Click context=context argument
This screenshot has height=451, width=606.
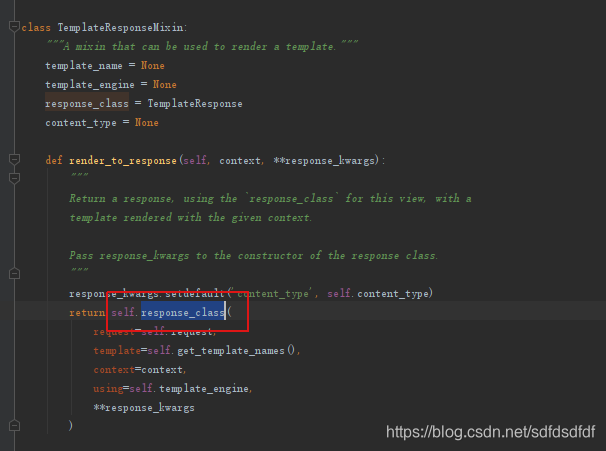coord(140,370)
